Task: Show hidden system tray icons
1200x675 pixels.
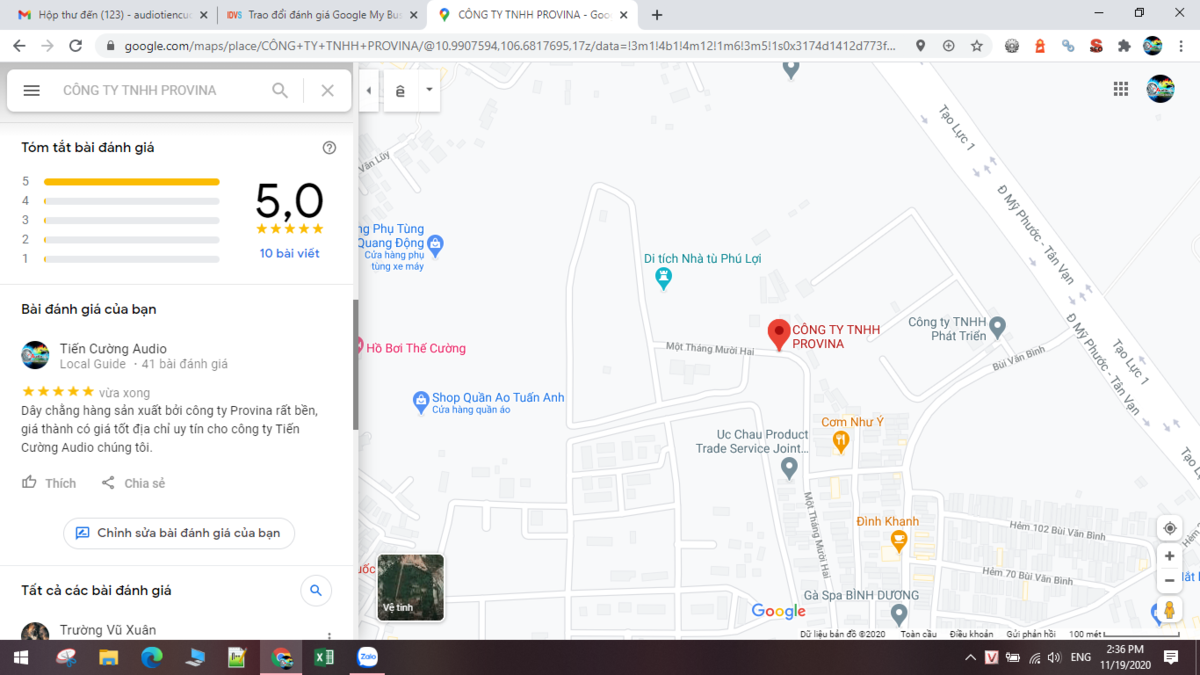Action: 970,658
